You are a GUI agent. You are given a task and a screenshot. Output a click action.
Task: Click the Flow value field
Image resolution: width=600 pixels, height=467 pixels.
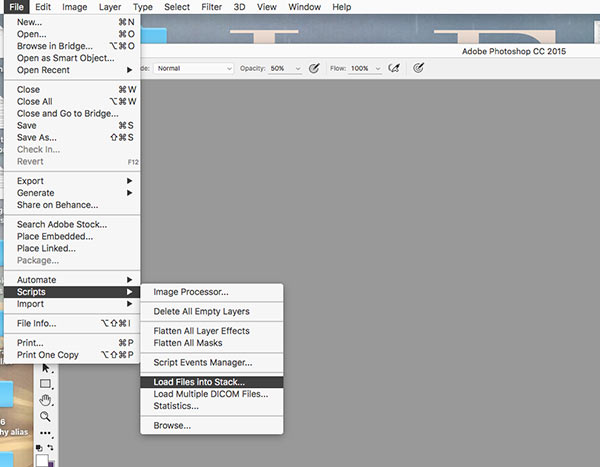click(361, 69)
